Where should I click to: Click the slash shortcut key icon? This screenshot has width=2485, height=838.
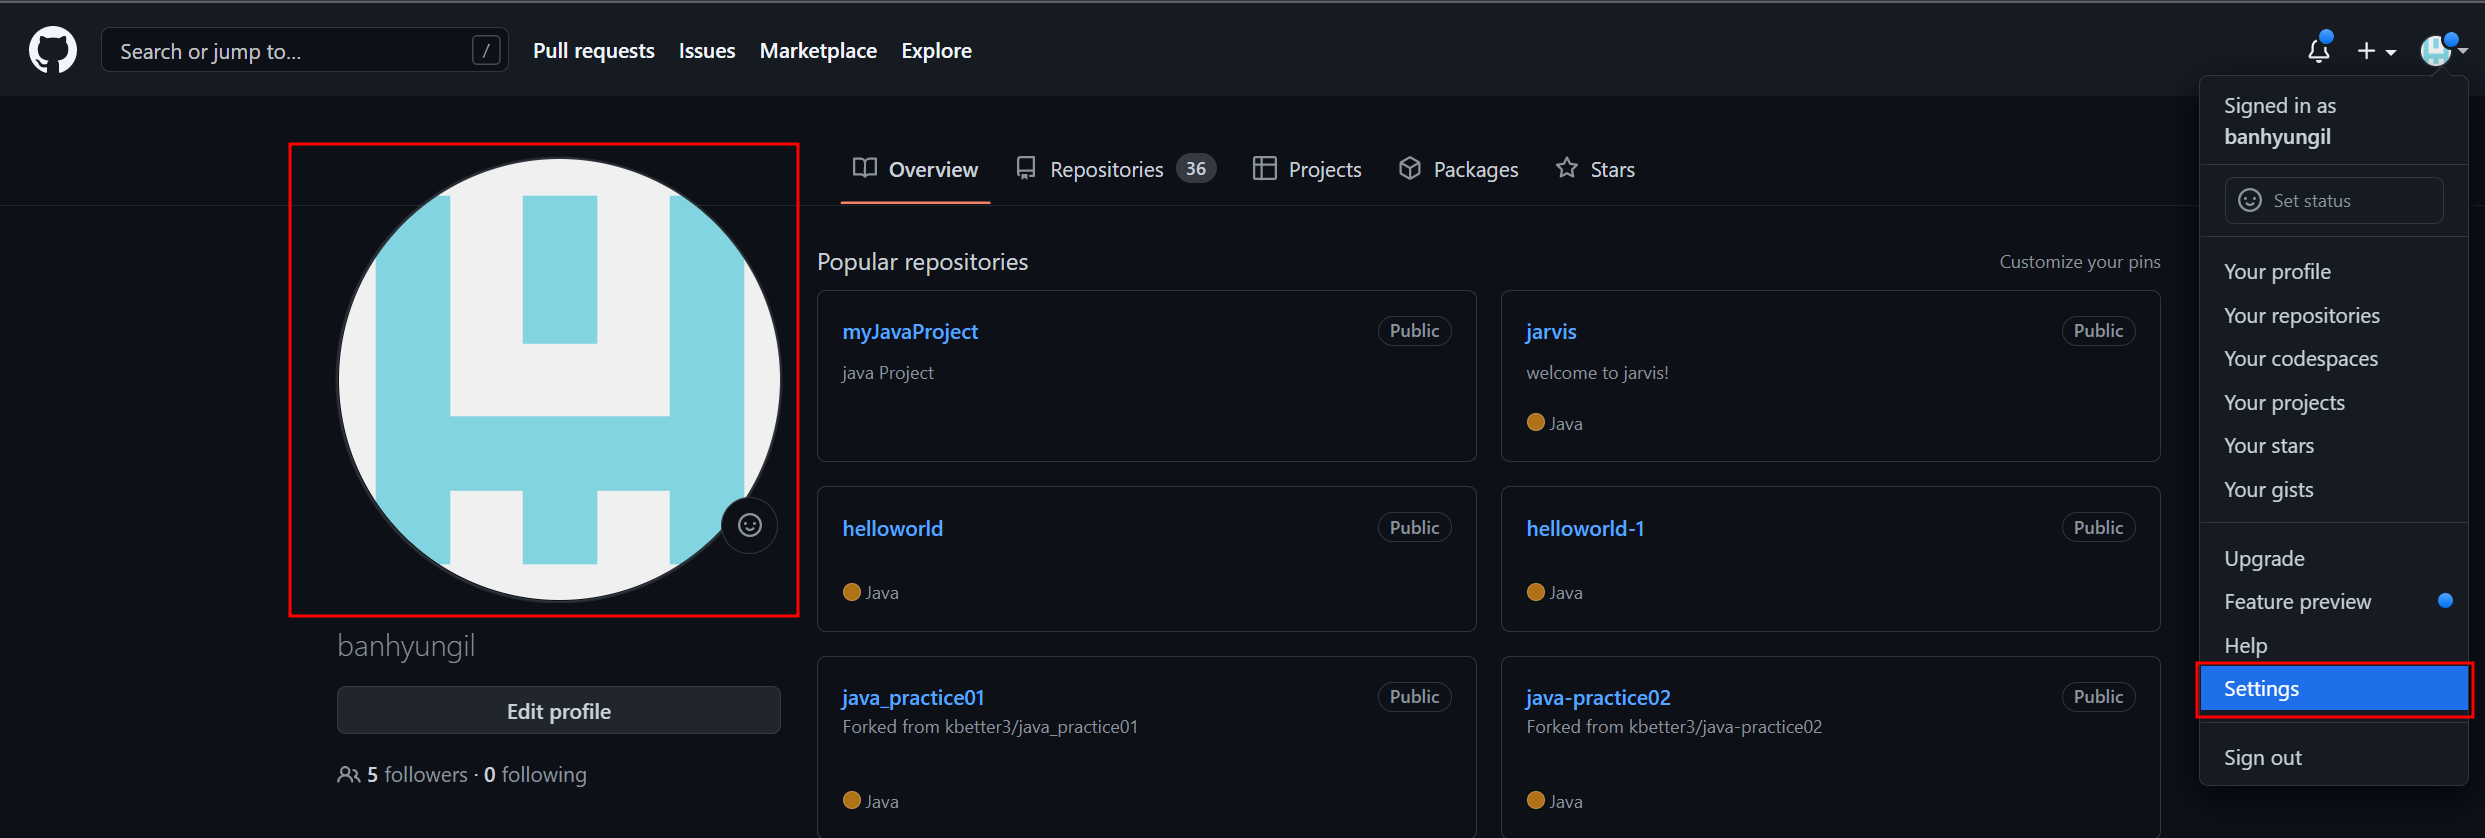[486, 50]
